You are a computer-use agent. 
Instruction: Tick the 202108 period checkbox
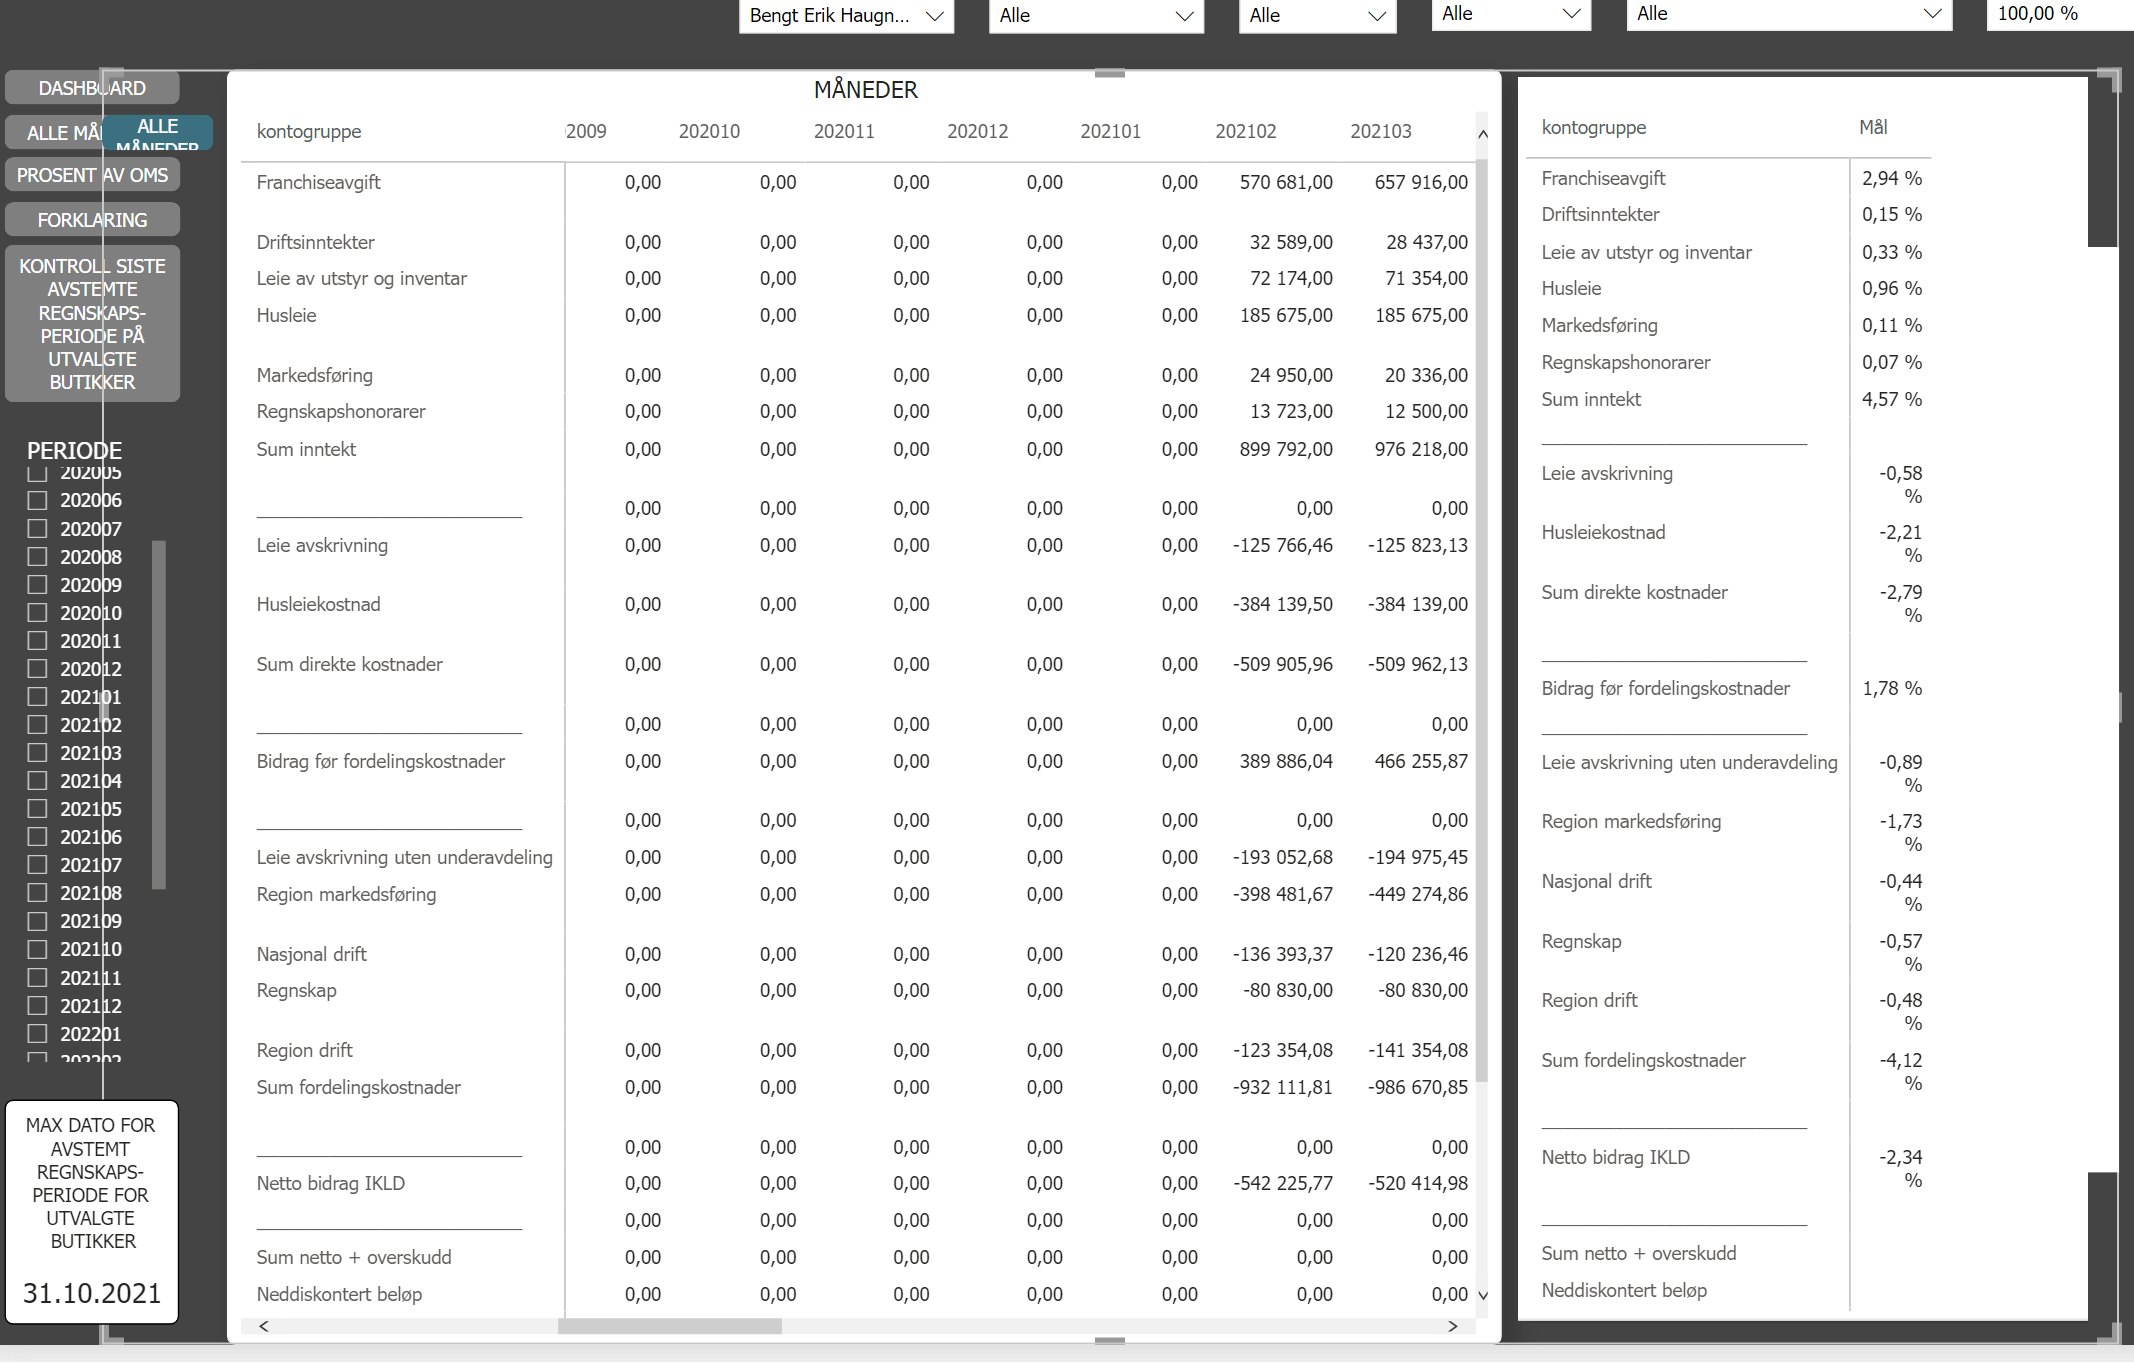point(37,893)
